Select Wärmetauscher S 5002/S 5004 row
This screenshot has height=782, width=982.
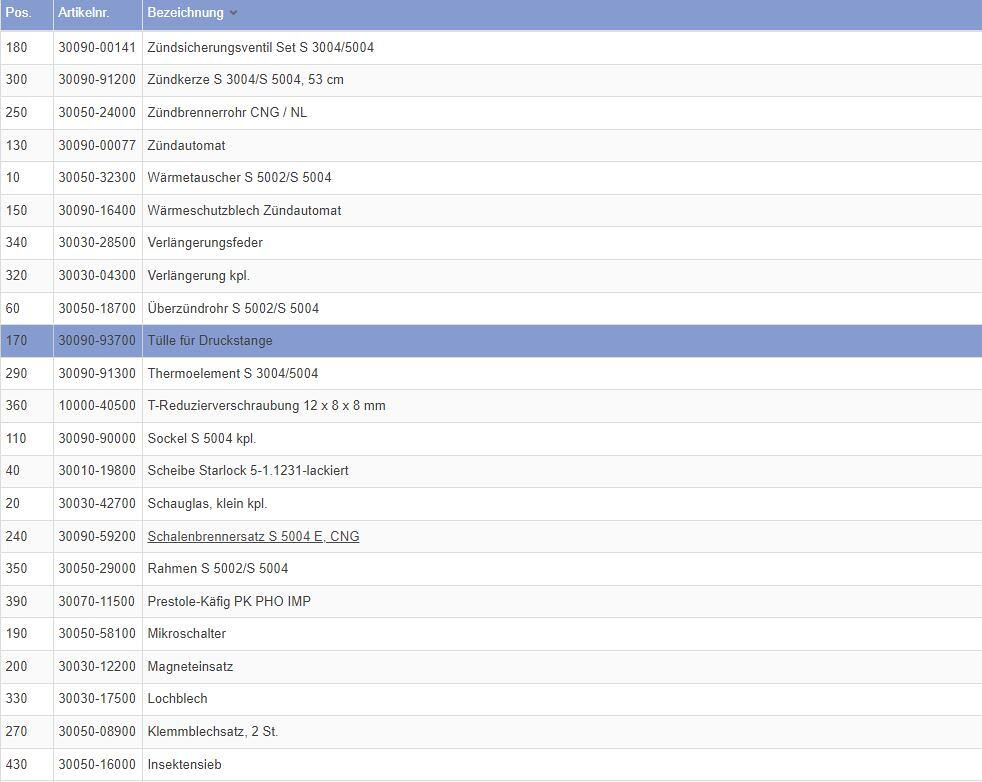pyautogui.click(x=239, y=178)
